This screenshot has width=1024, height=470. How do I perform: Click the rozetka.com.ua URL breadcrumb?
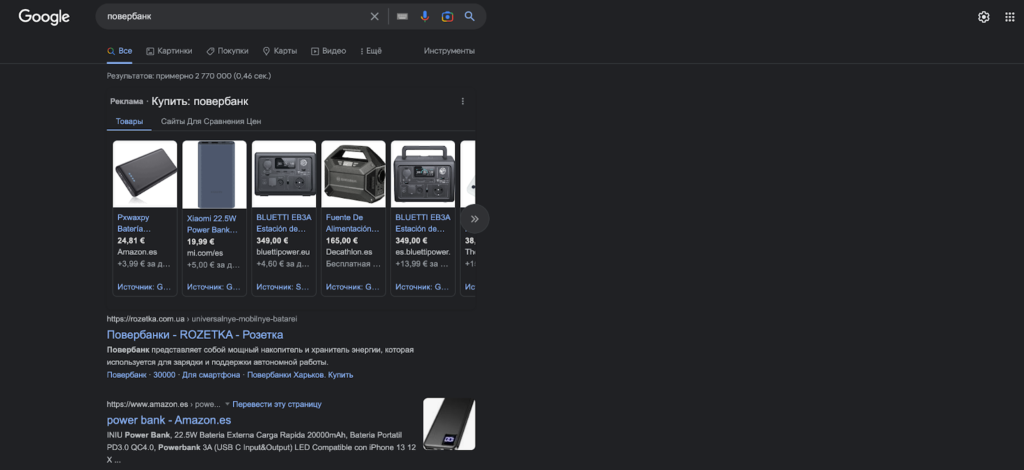point(202,319)
